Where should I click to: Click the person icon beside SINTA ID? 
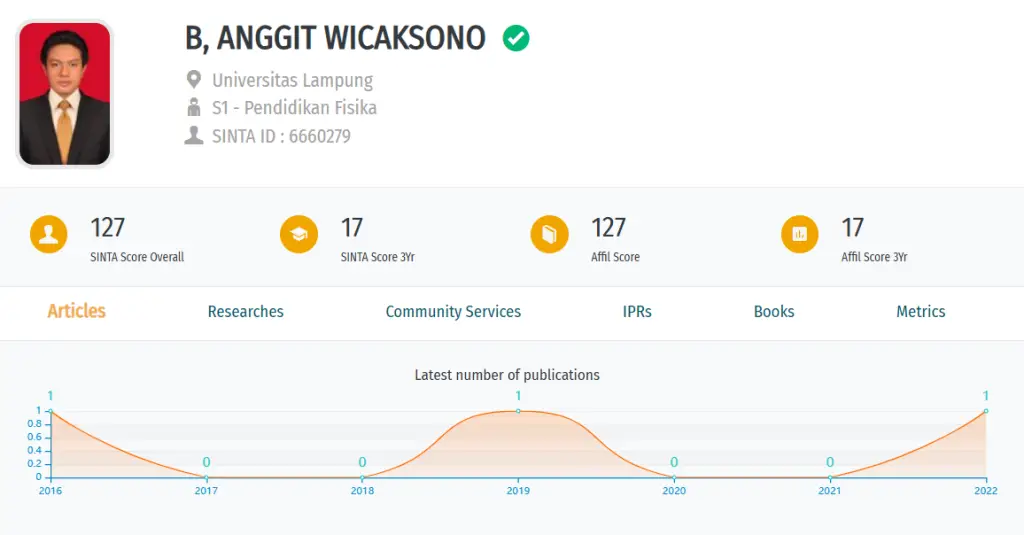tap(193, 135)
